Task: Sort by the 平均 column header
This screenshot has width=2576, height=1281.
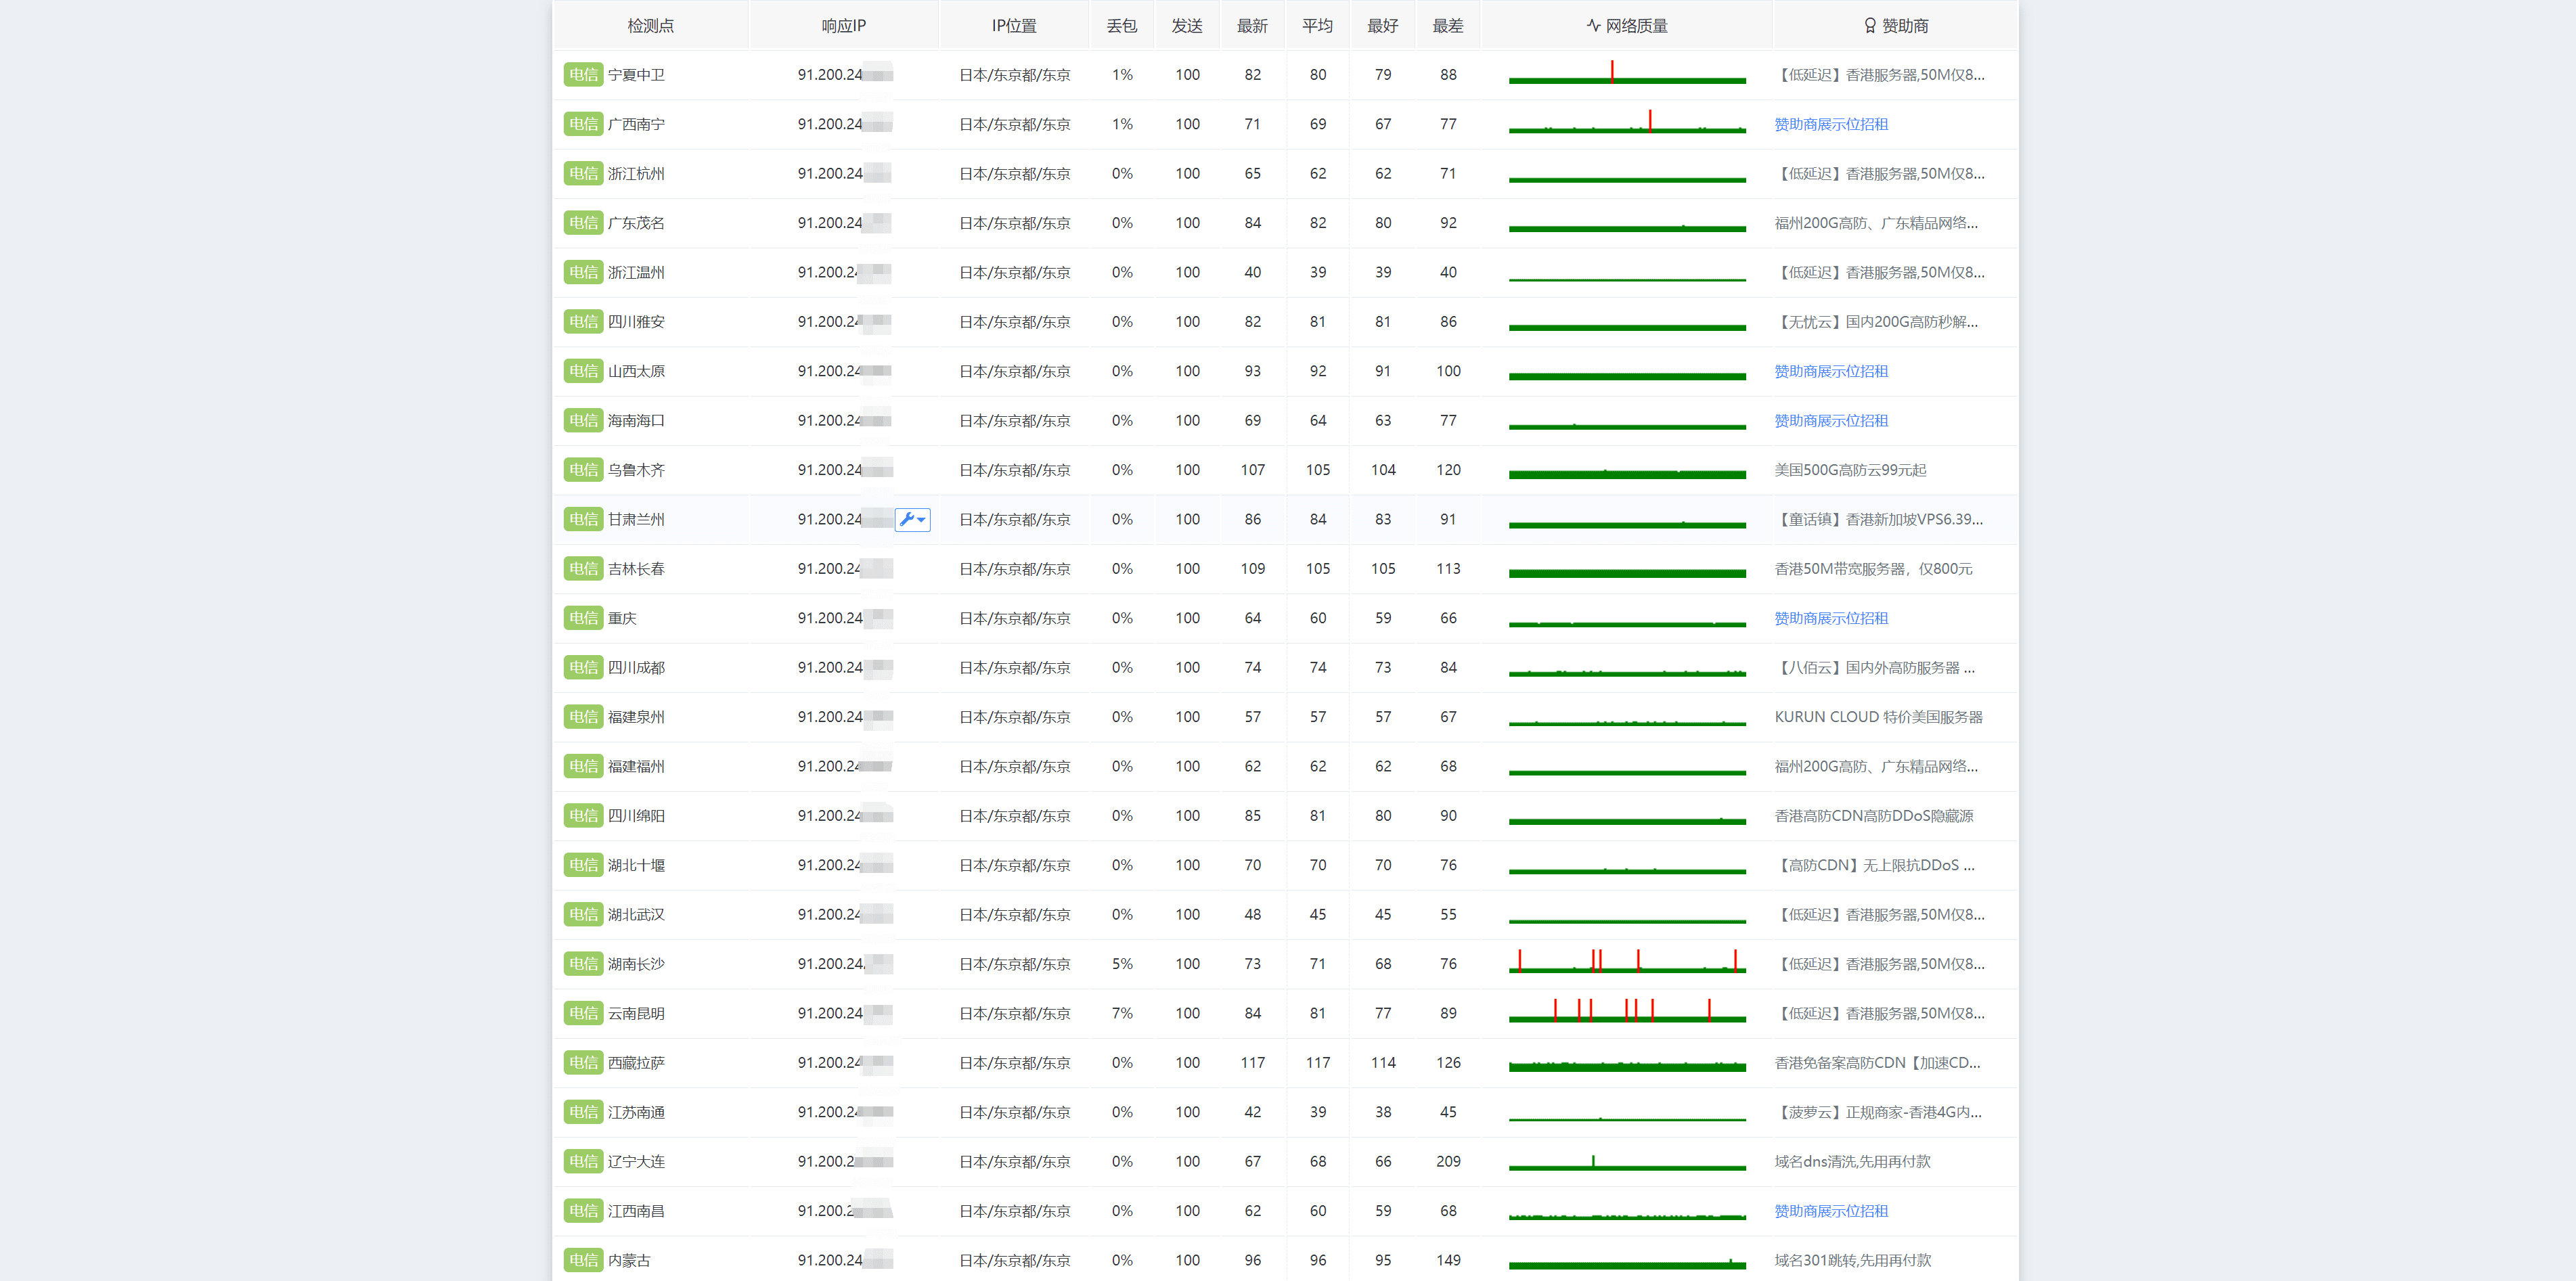Action: (1317, 26)
